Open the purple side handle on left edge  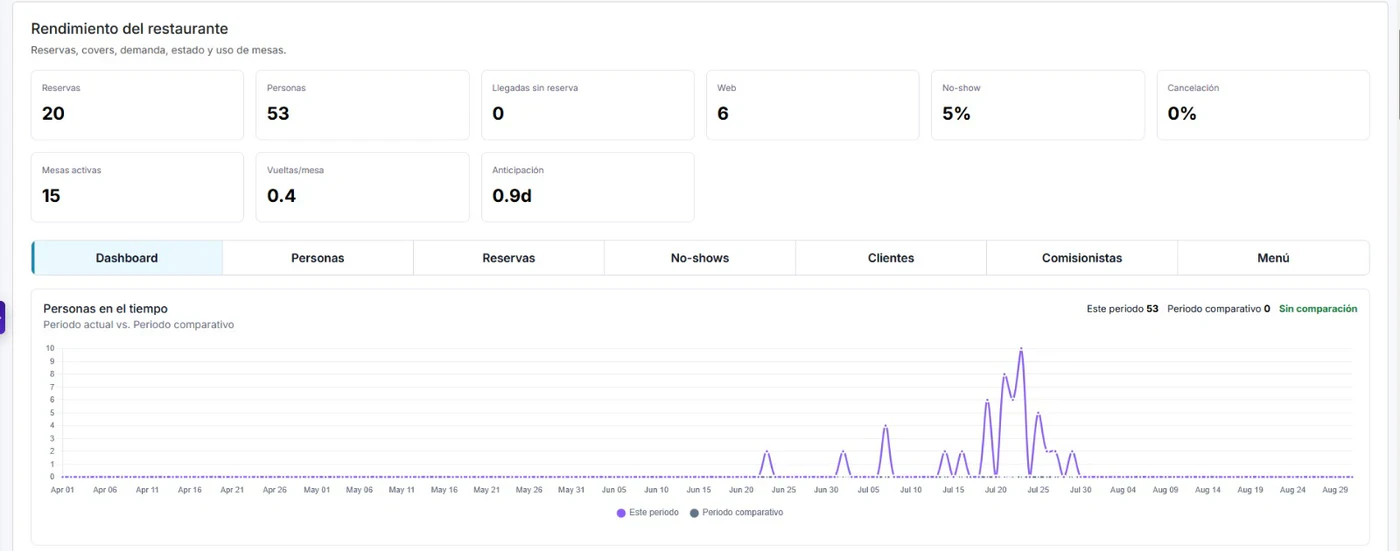[3, 318]
